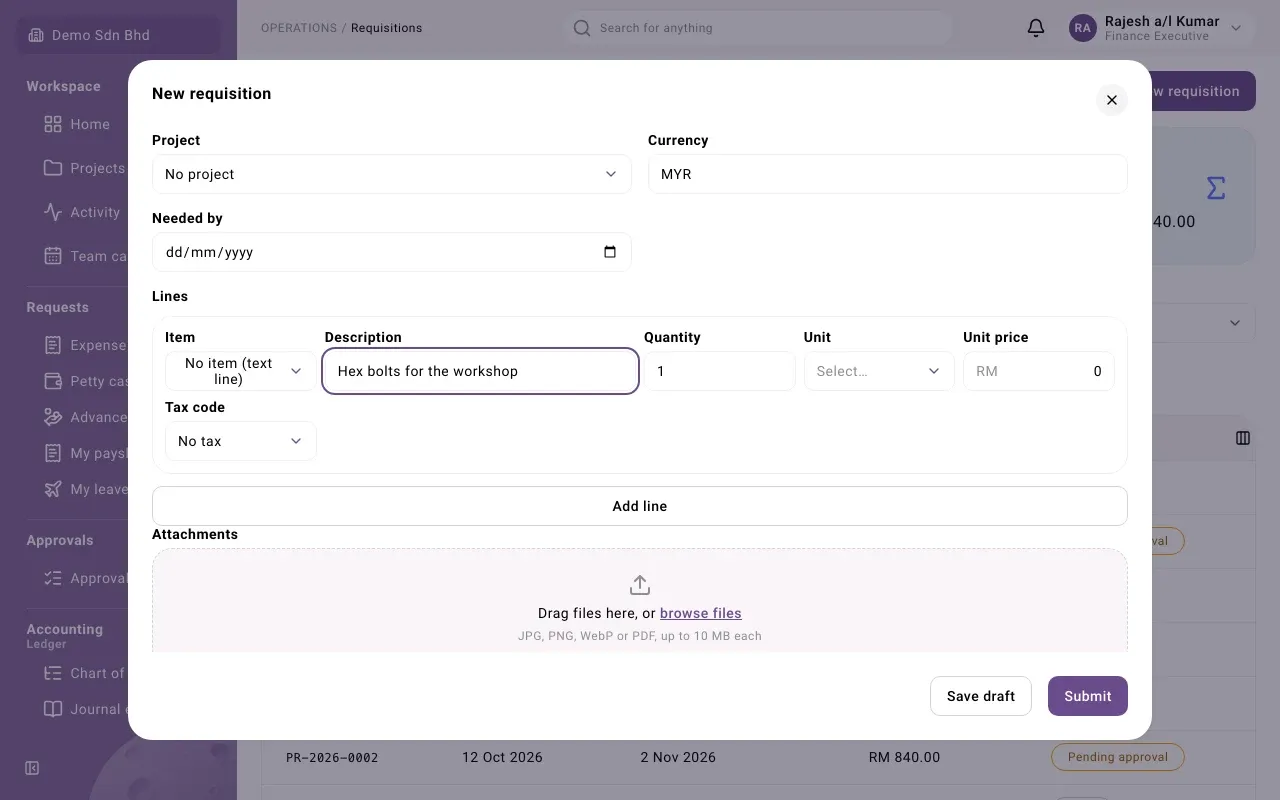1280x800 pixels.
Task: Open the Tax code dropdown
Action: (241, 441)
